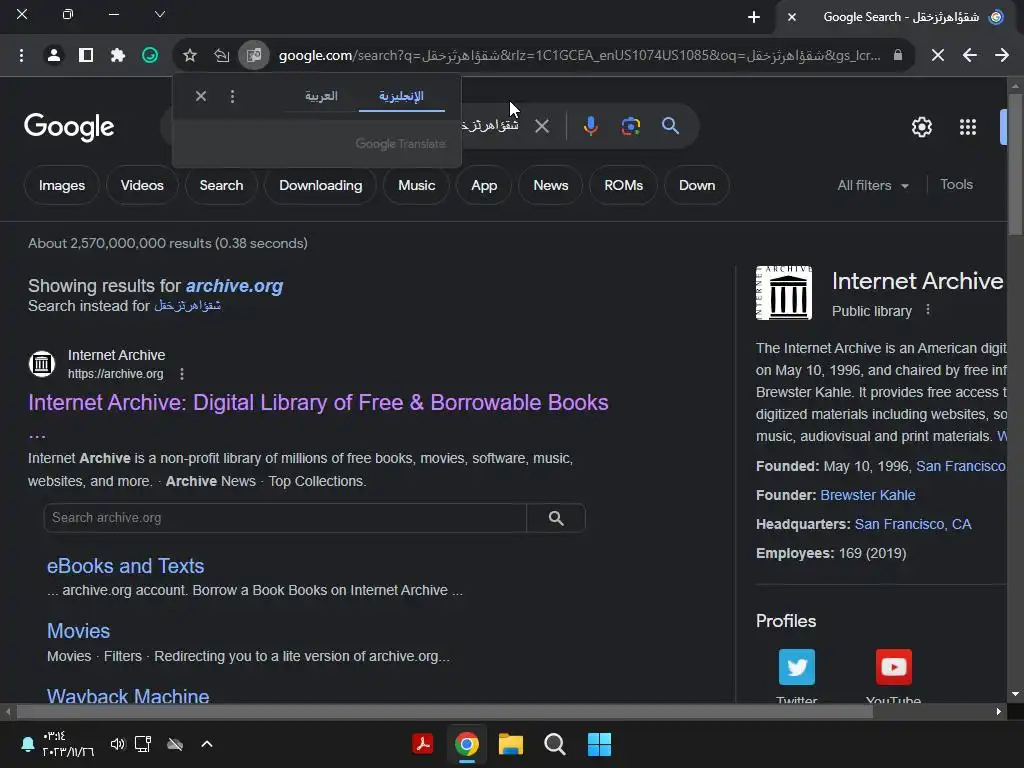Open Translate popup options menu

pos(232,97)
